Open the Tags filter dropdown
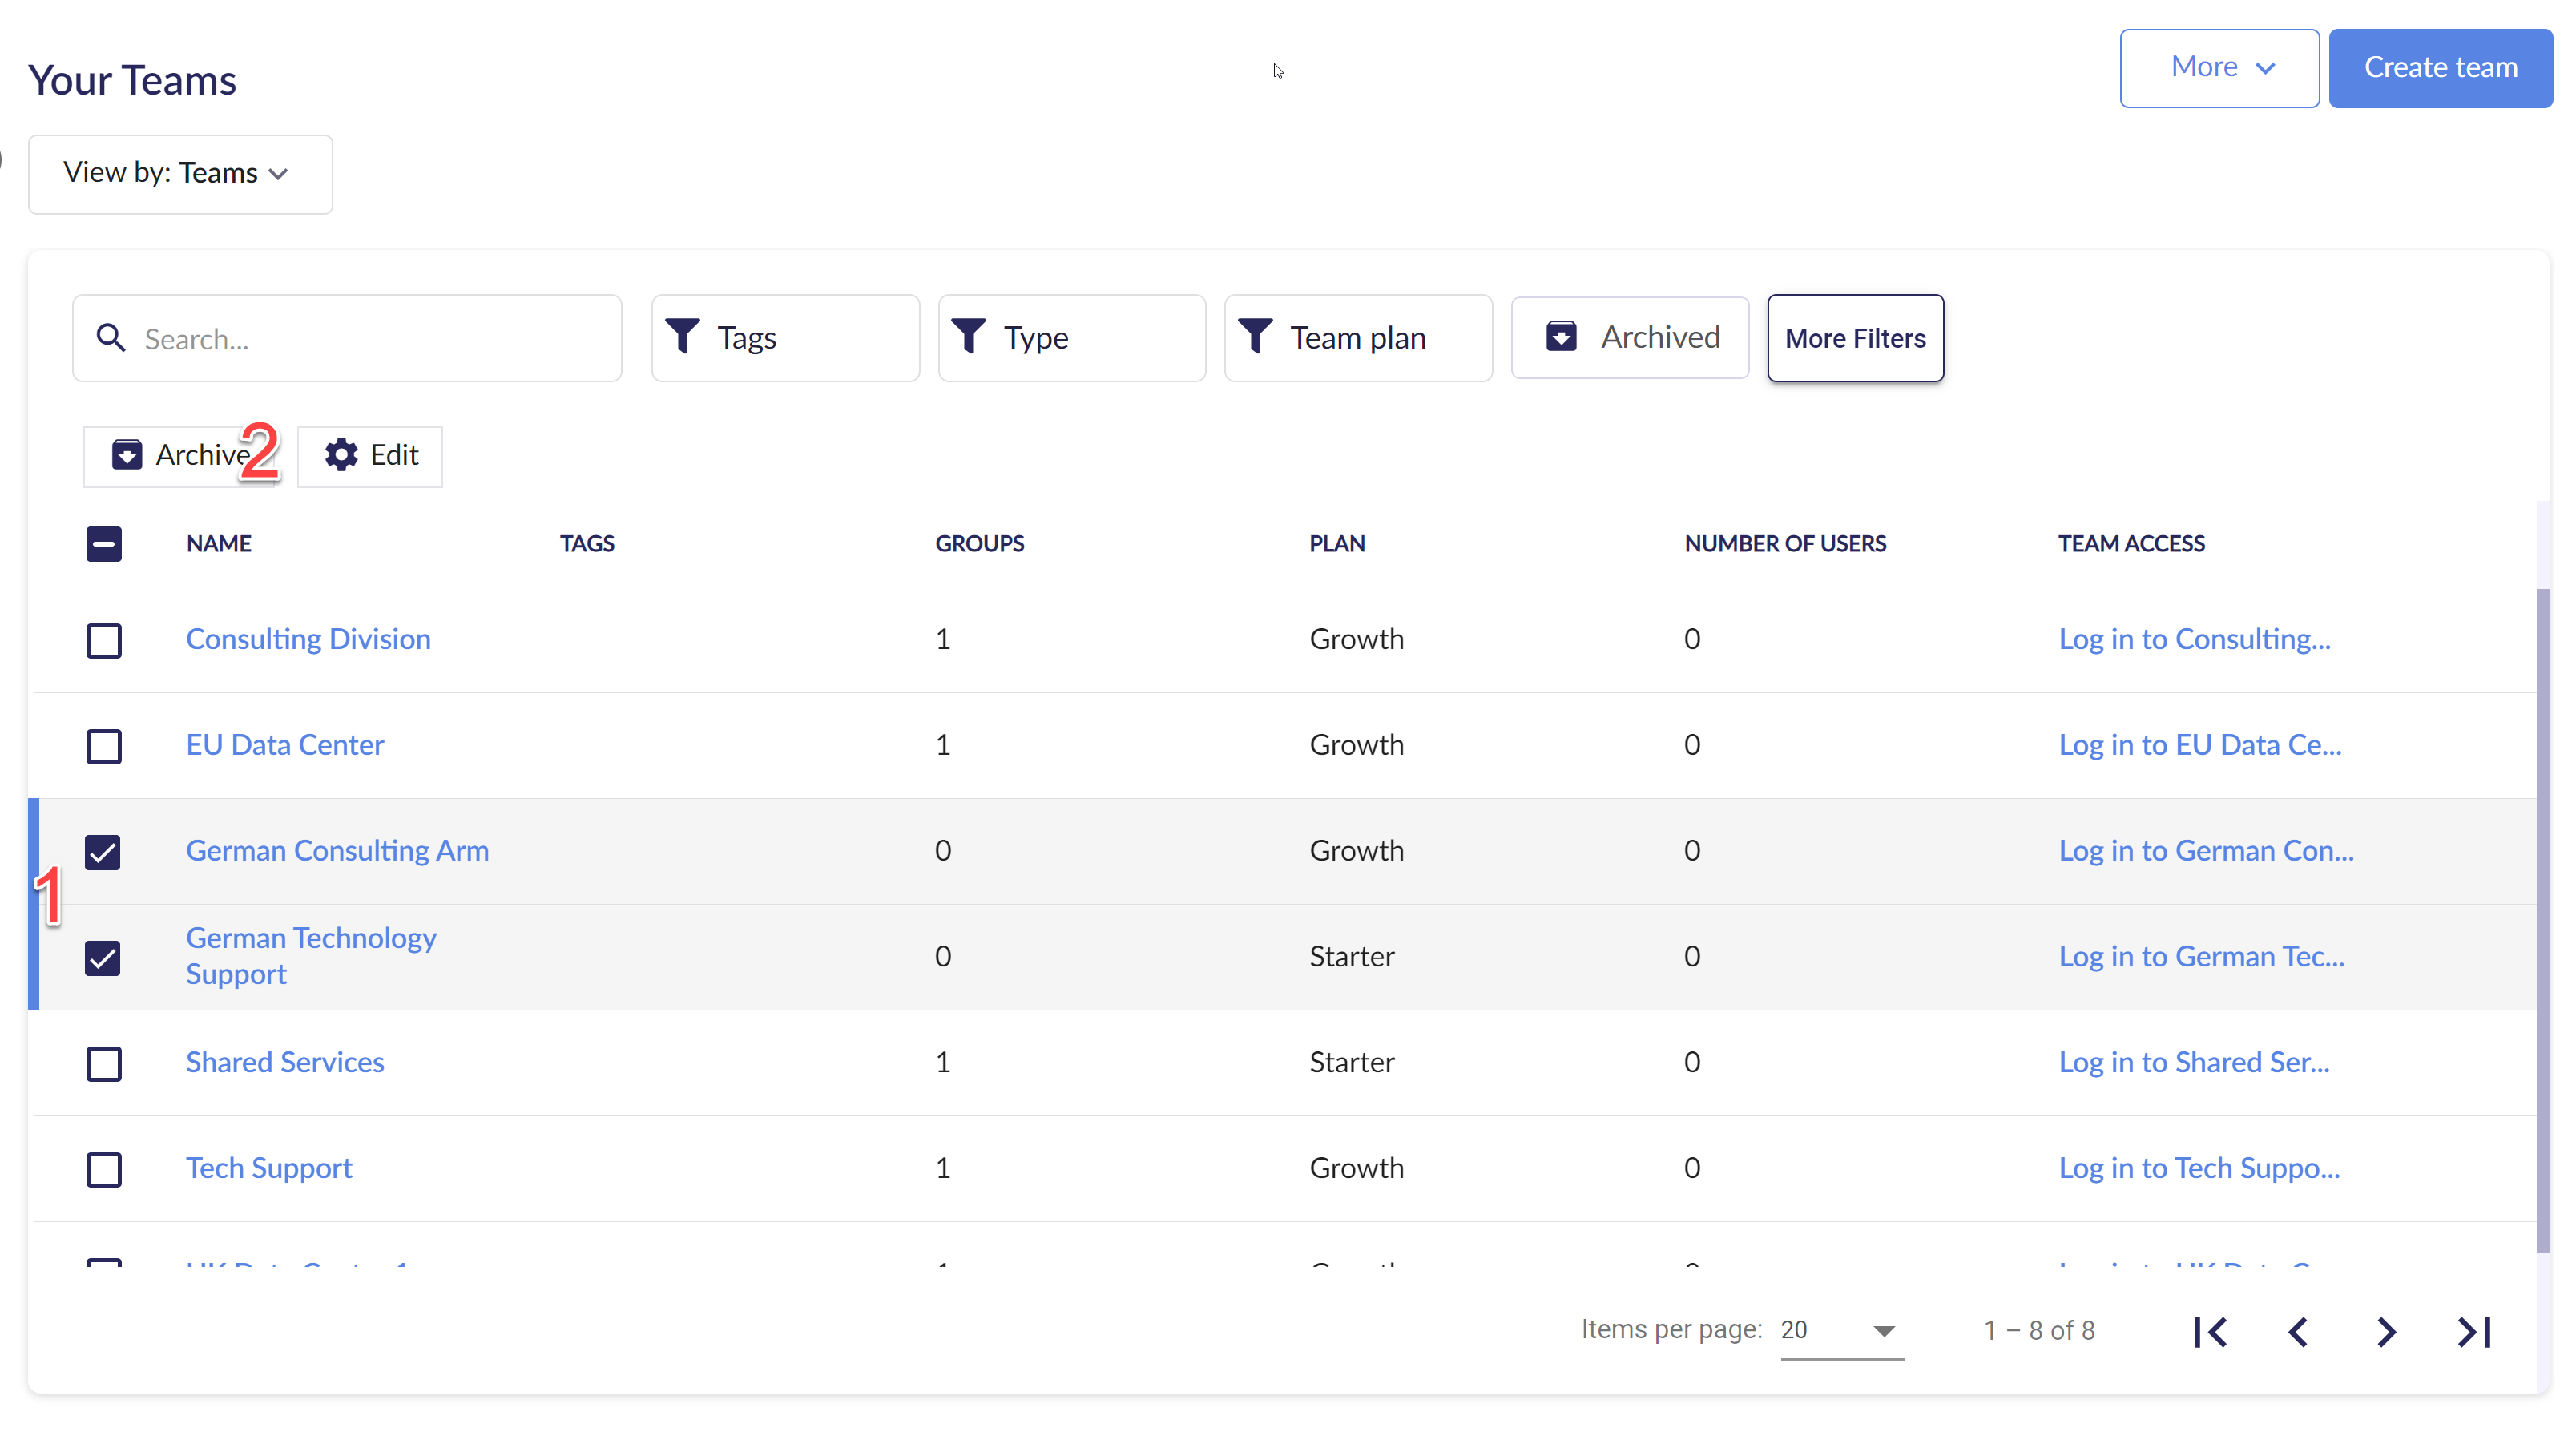The width and height of the screenshot is (2576, 1440). pos(785,338)
